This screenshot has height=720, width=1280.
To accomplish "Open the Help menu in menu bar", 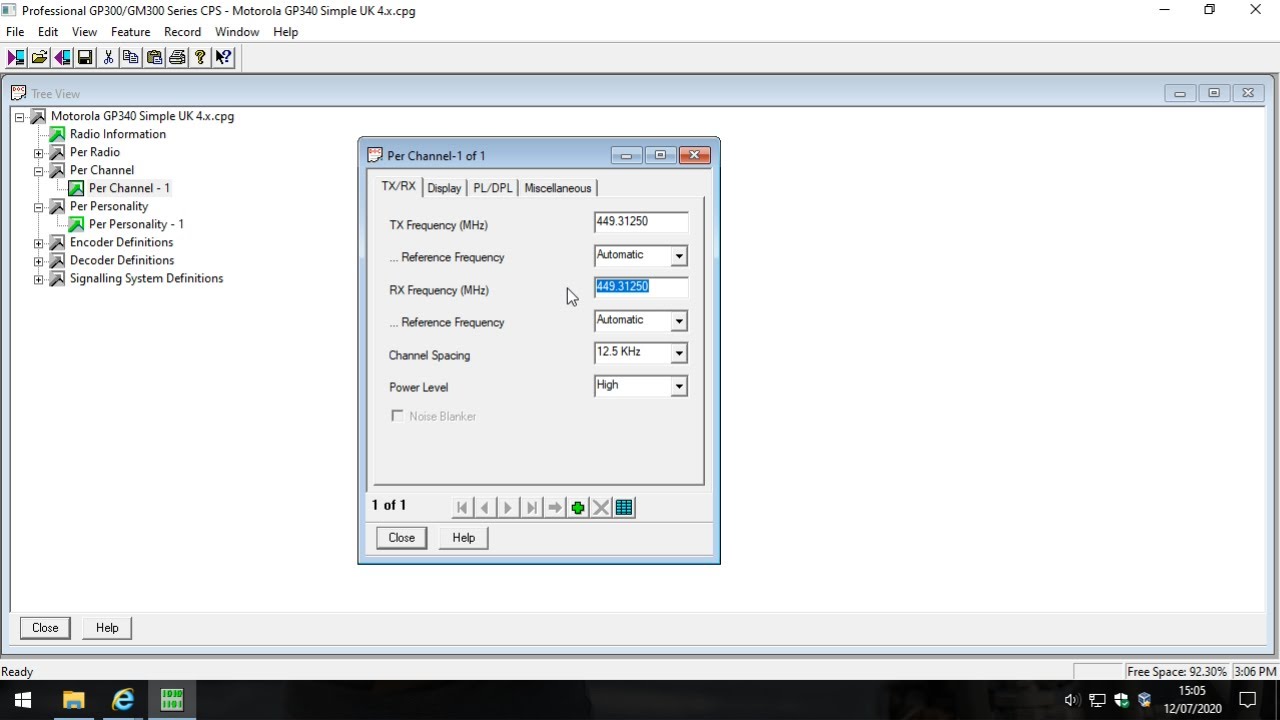I will click(286, 32).
